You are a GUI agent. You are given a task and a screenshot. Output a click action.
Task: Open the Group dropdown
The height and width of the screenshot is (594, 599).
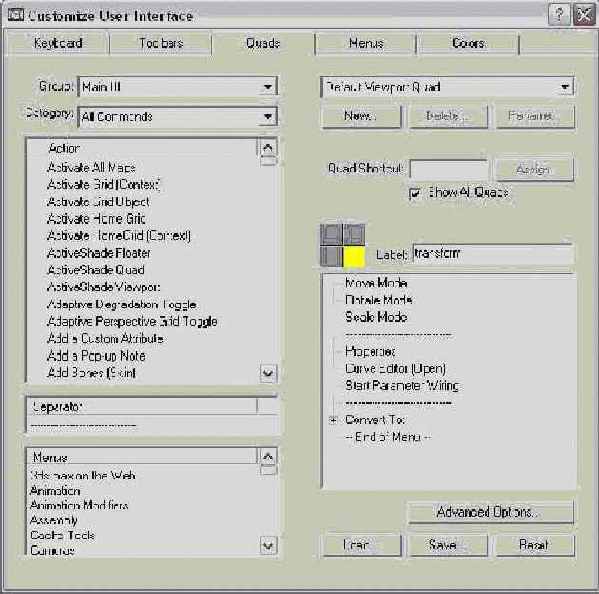(268, 87)
